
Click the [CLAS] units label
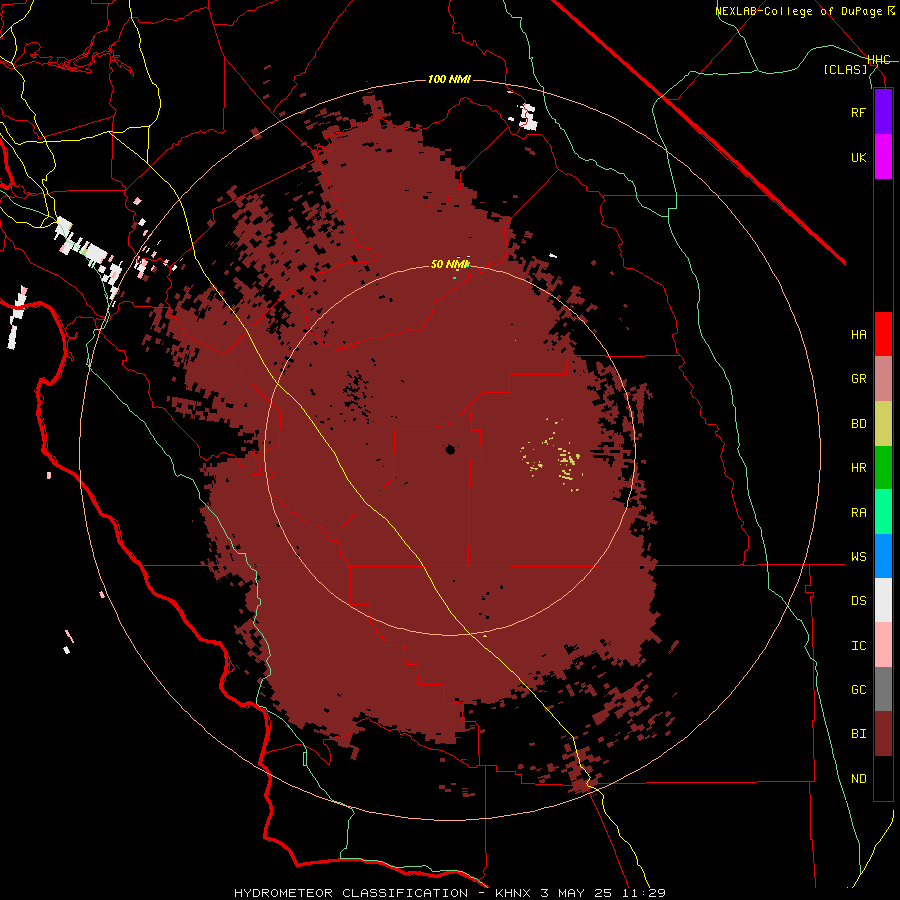[845, 69]
